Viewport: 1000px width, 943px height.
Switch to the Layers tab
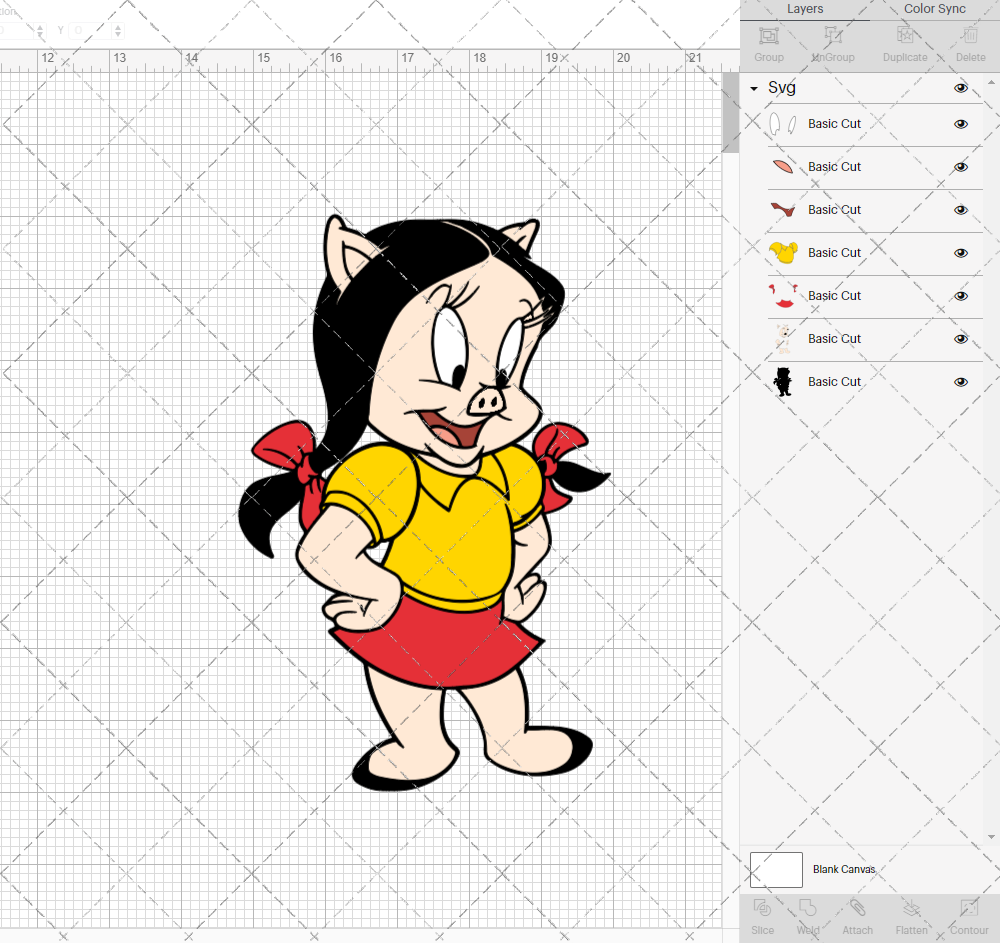[x=805, y=9]
